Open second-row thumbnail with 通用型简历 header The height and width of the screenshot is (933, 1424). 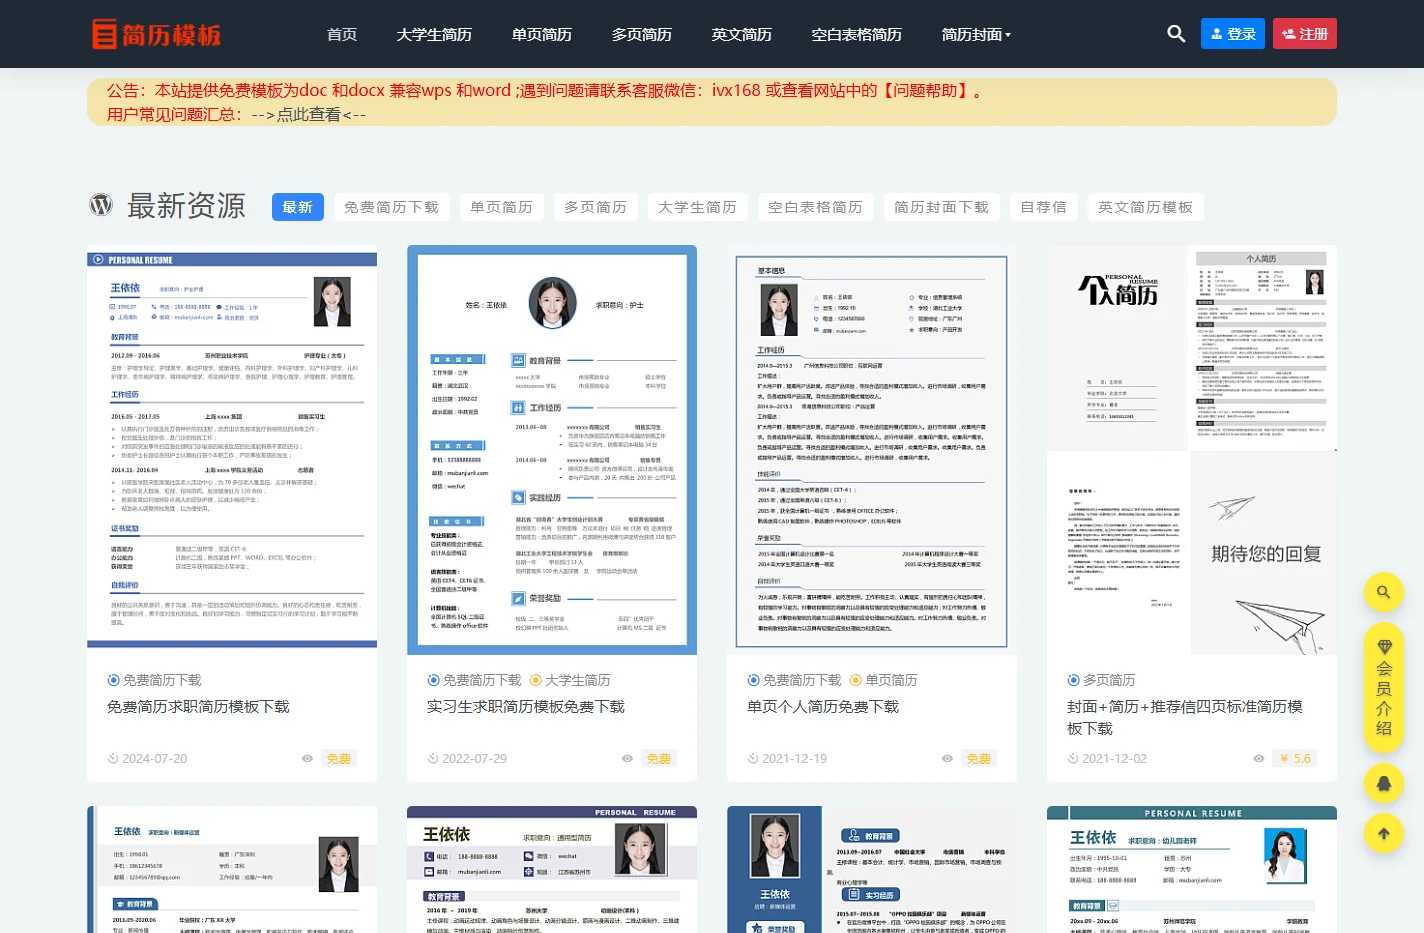(x=552, y=870)
